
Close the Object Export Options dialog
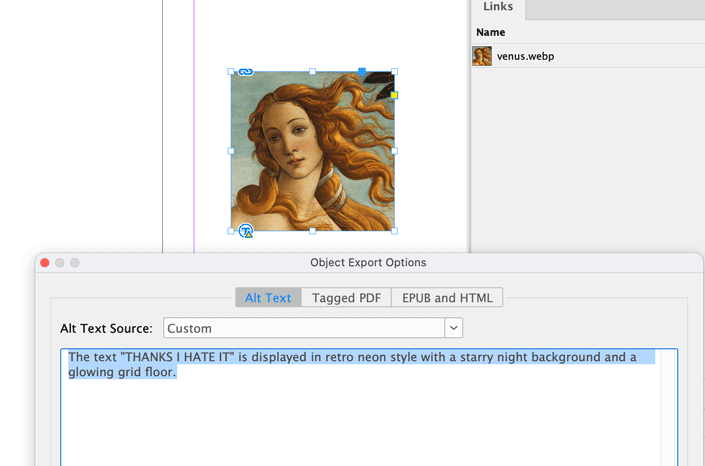tap(45, 263)
